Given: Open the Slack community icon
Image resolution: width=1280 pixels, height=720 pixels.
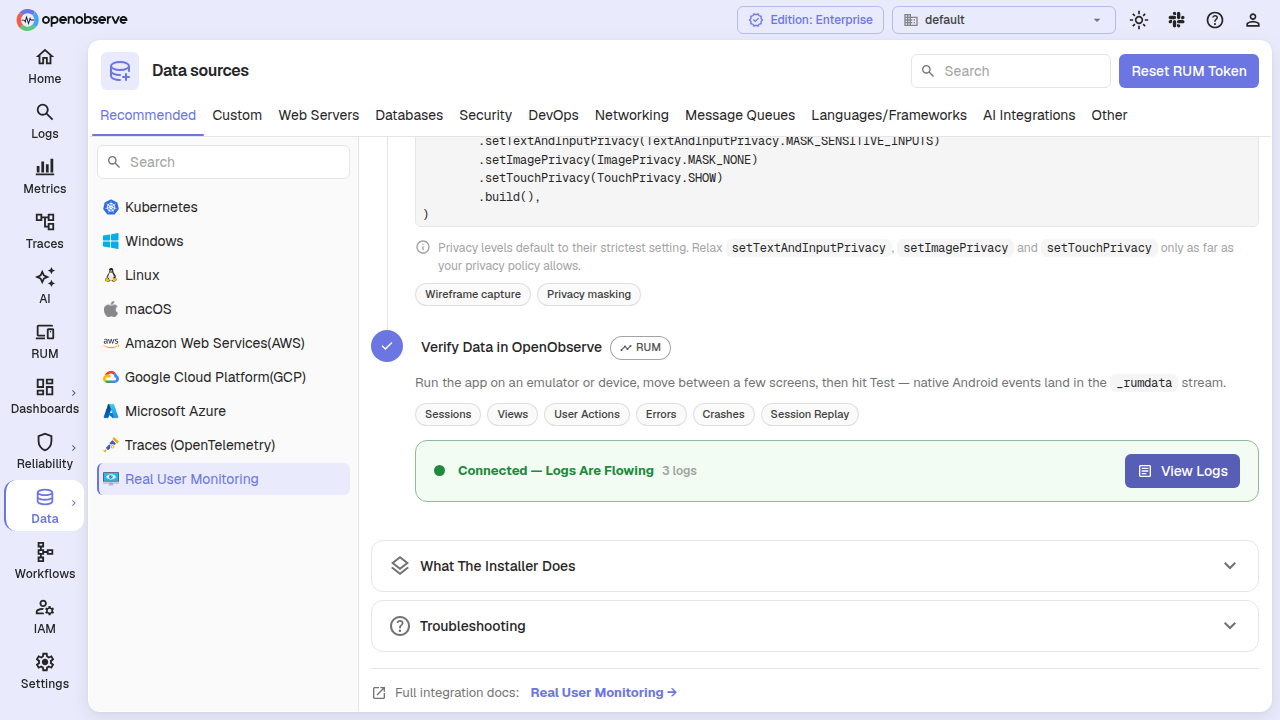Looking at the screenshot, I should click(x=1176, y=20).
